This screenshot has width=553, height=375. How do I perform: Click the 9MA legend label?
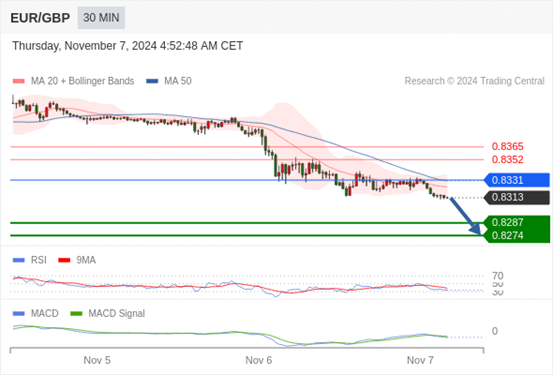pos(86,260)
